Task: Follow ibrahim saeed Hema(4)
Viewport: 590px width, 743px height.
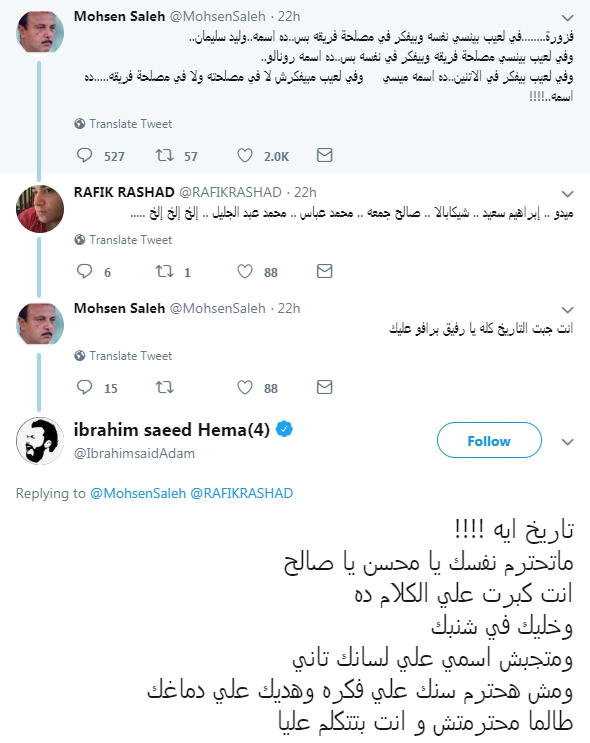Action: (489, 441)
